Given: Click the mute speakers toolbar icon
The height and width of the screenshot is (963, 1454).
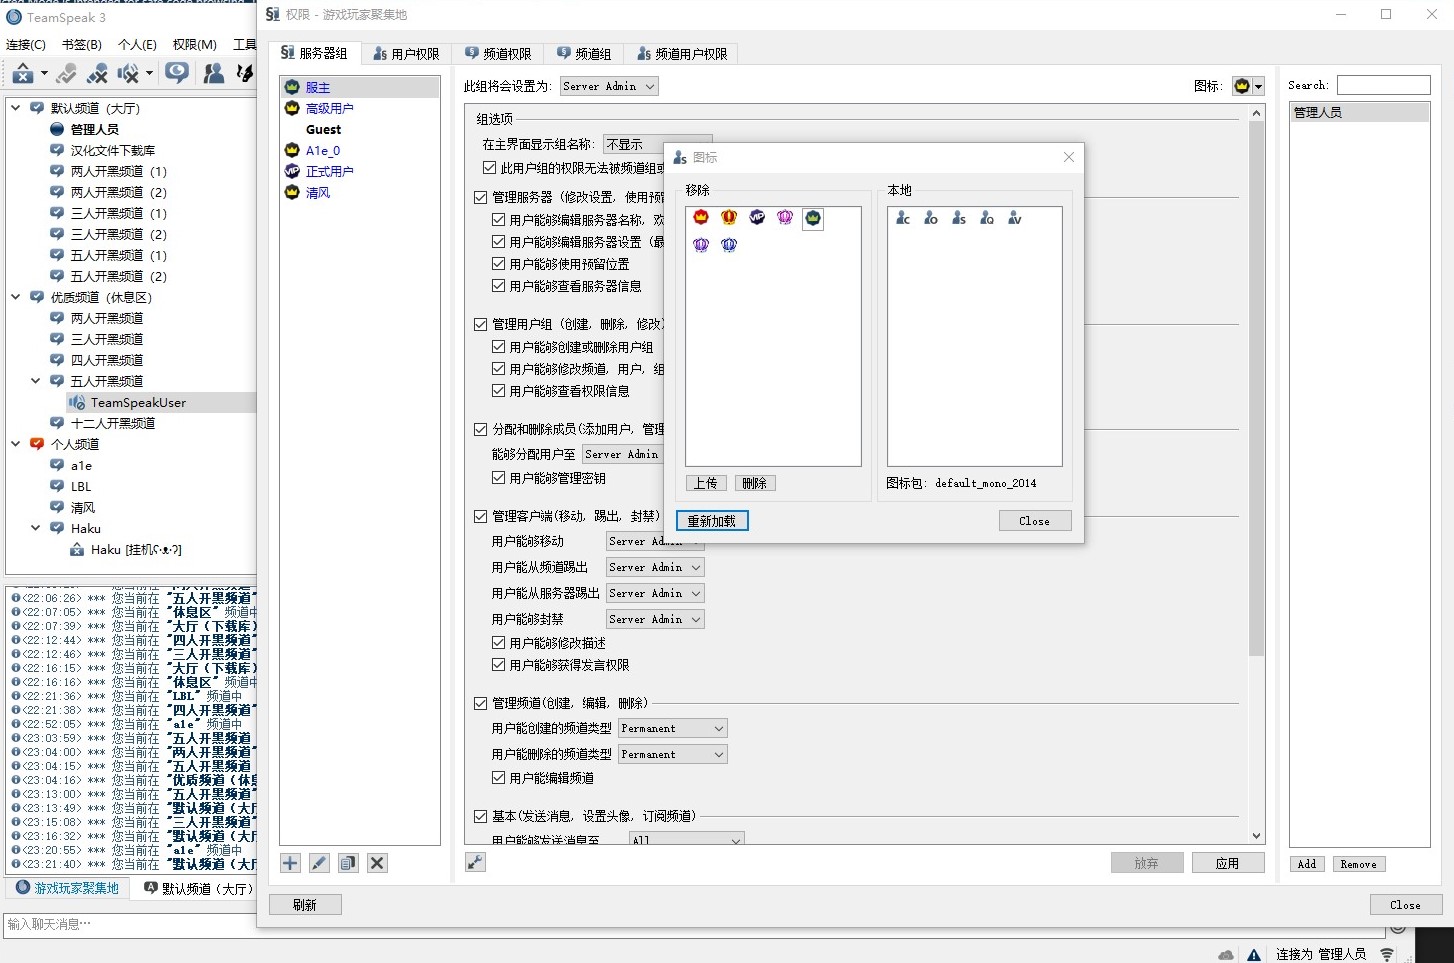Looking at the screenshot, I should (129, 73).
